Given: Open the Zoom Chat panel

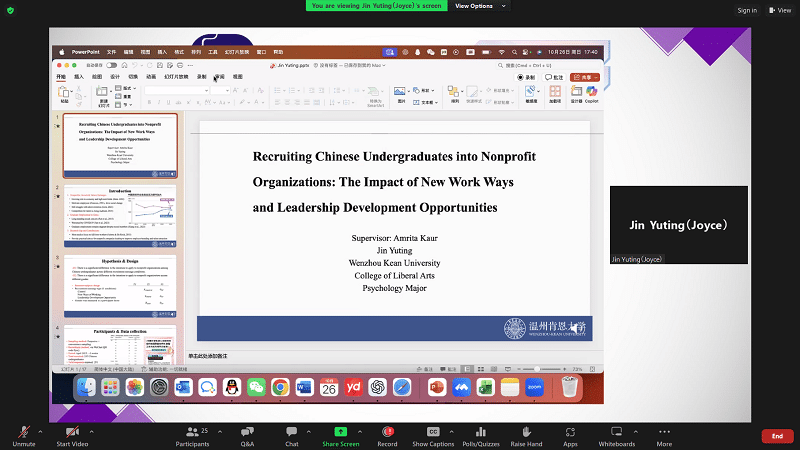Looking at the screenshot, I should [x=292, y=431].
